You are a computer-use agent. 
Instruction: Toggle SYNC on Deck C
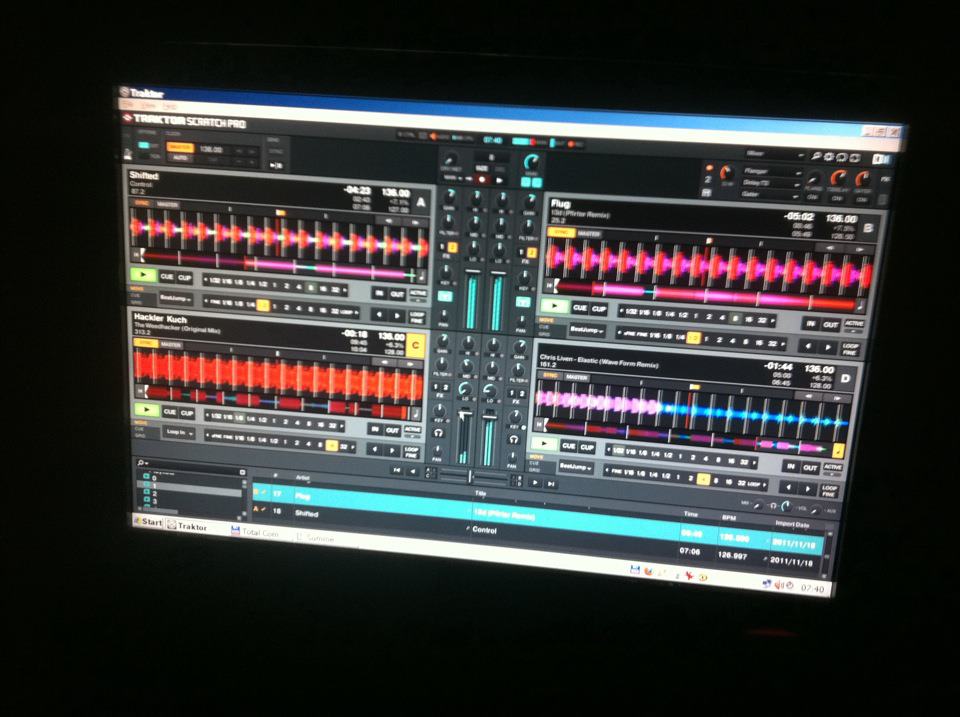[x=144, y=343]
